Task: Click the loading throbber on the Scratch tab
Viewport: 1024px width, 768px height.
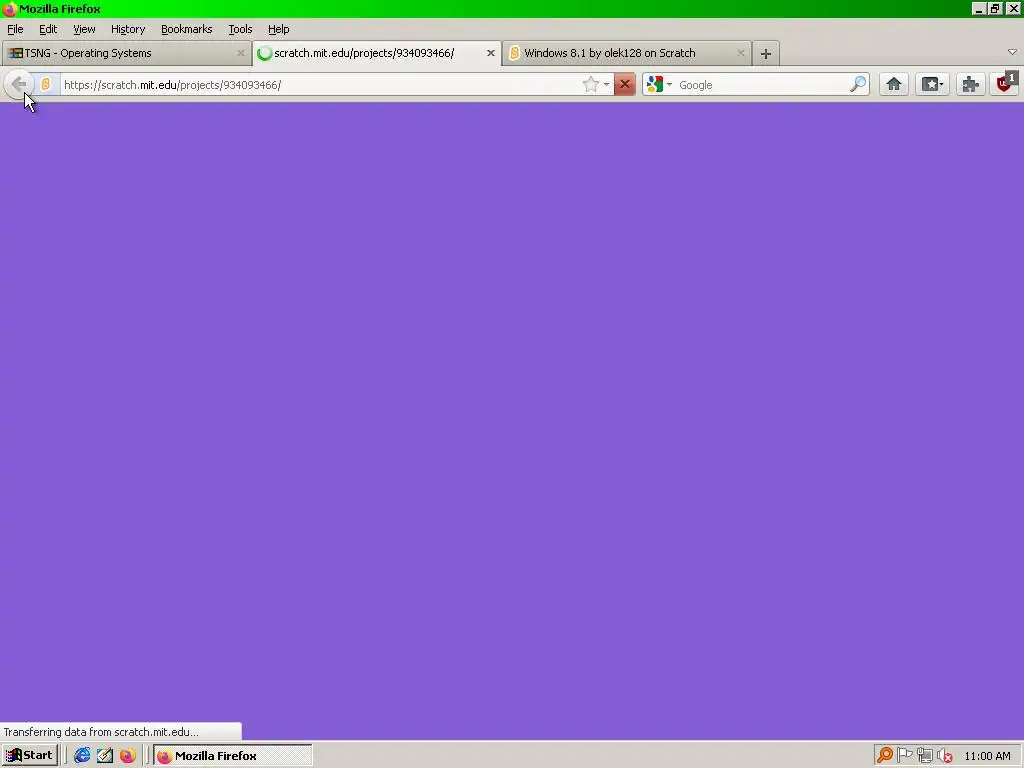Action: (x=264, y=54)
